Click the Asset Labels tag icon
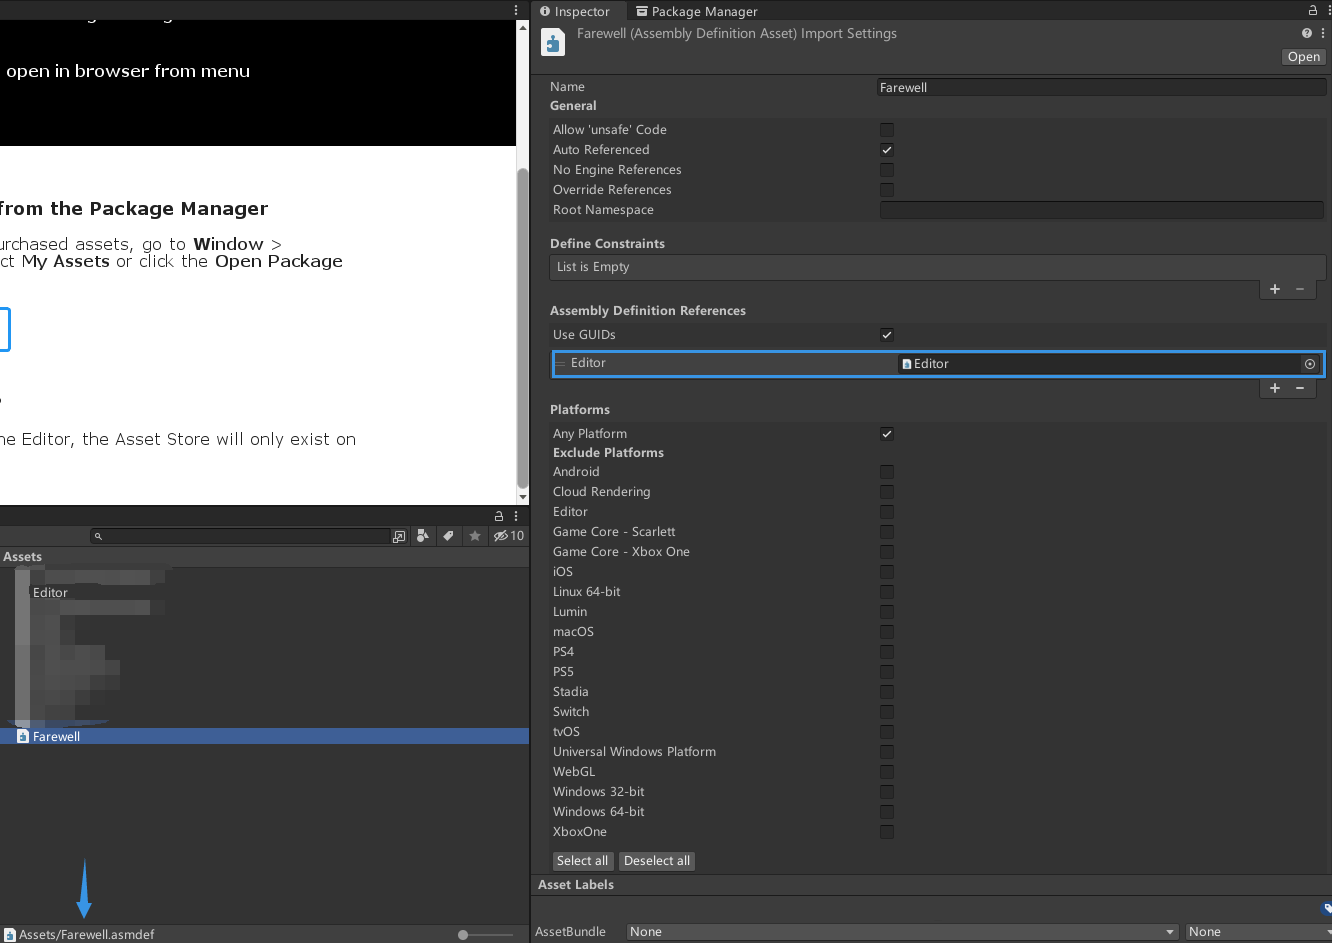The height and width of the screenshot is (943, 1332). [x=1326, y=908]
